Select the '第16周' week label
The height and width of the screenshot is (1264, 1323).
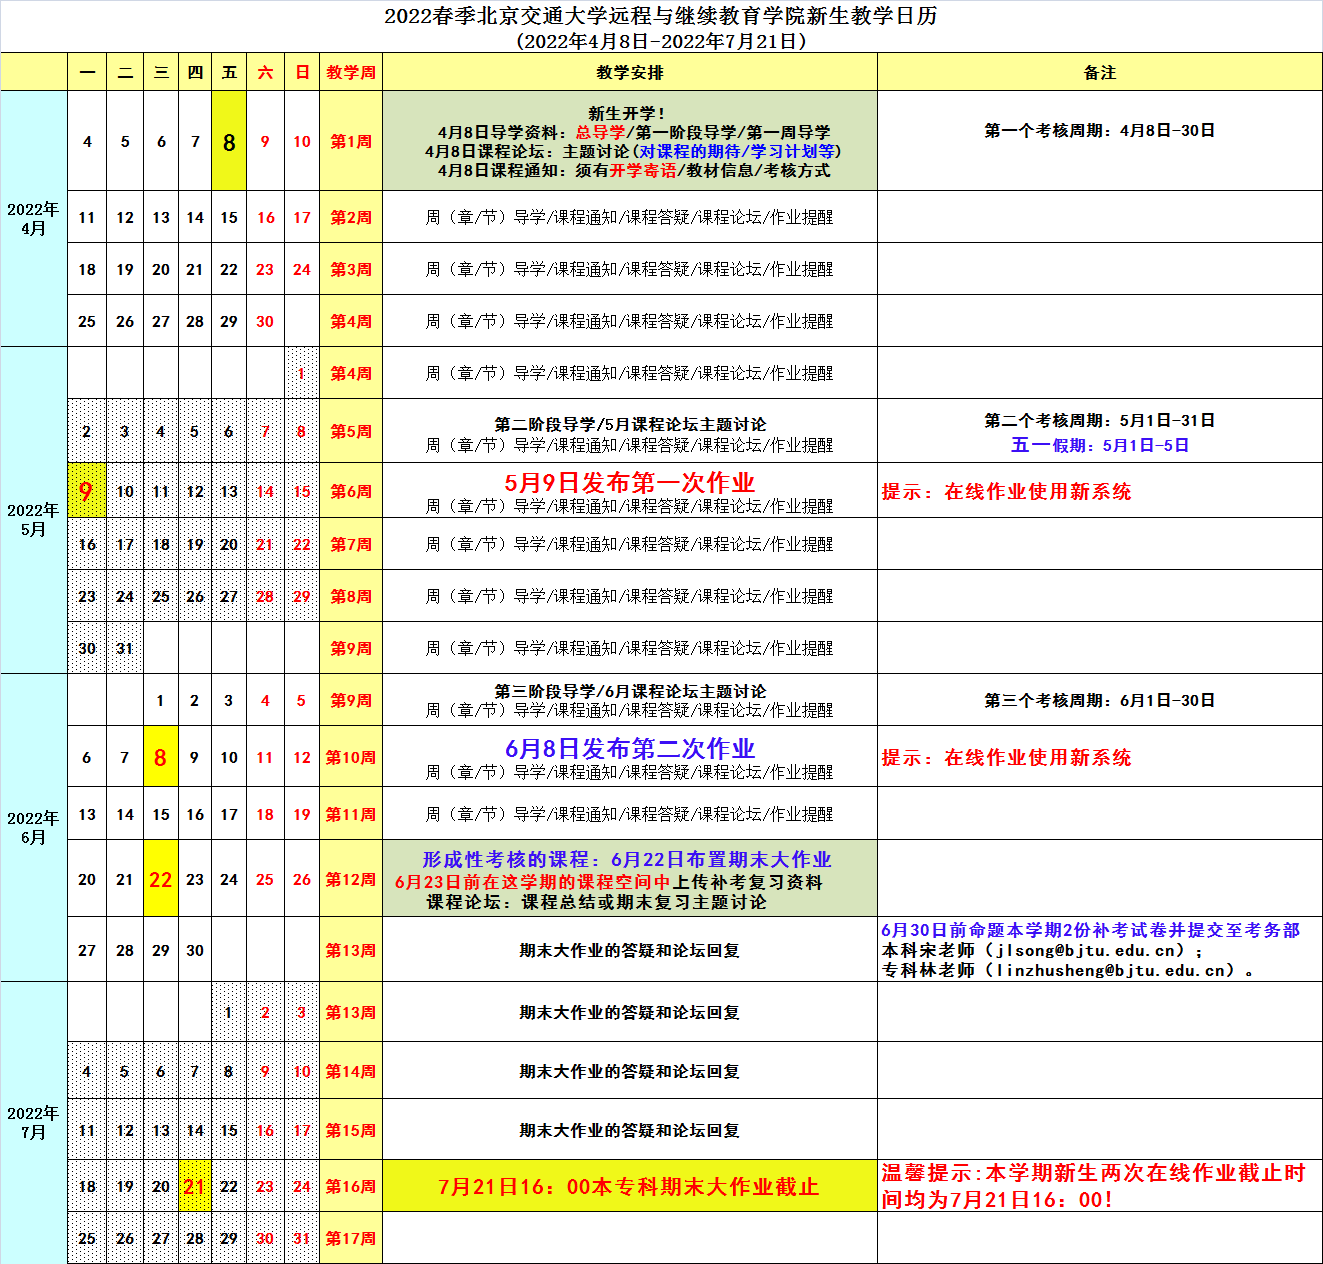tap(351, 1186)
